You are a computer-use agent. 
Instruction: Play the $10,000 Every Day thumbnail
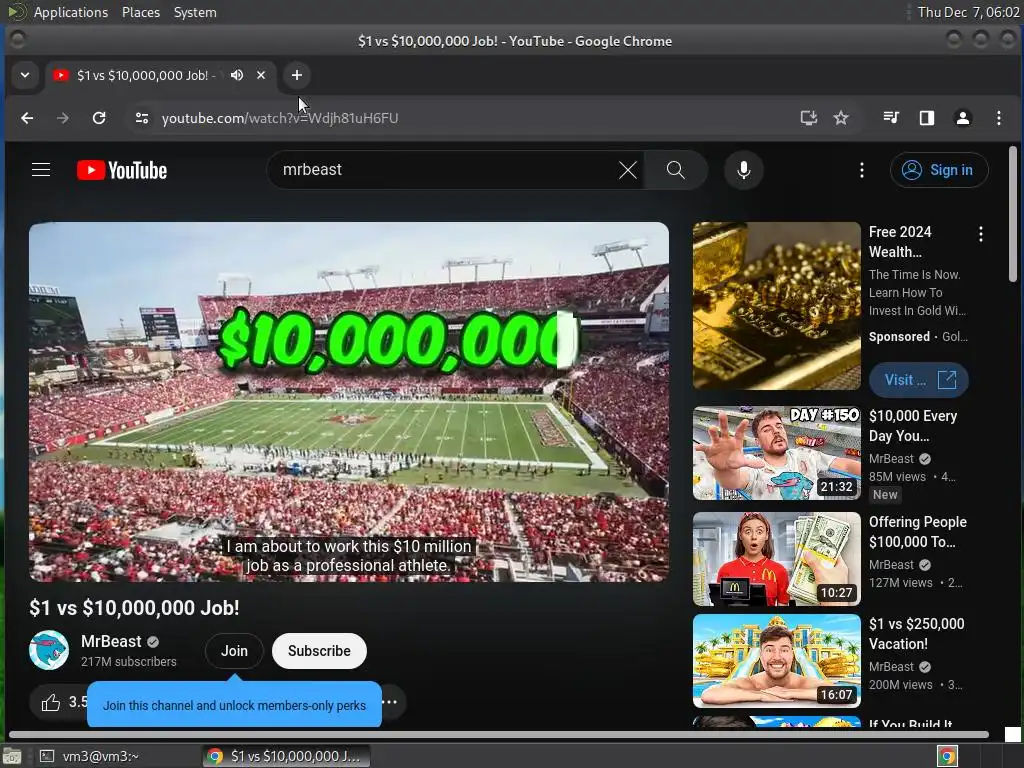click(776, 453)
